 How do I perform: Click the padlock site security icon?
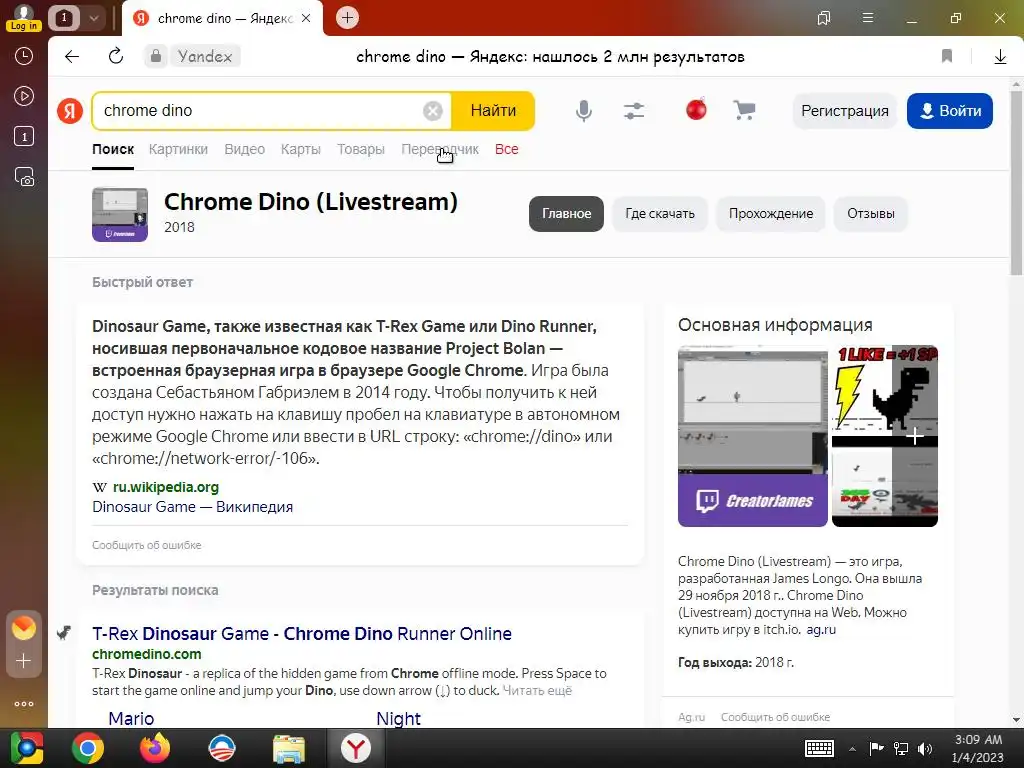click(x=155, y=56)
